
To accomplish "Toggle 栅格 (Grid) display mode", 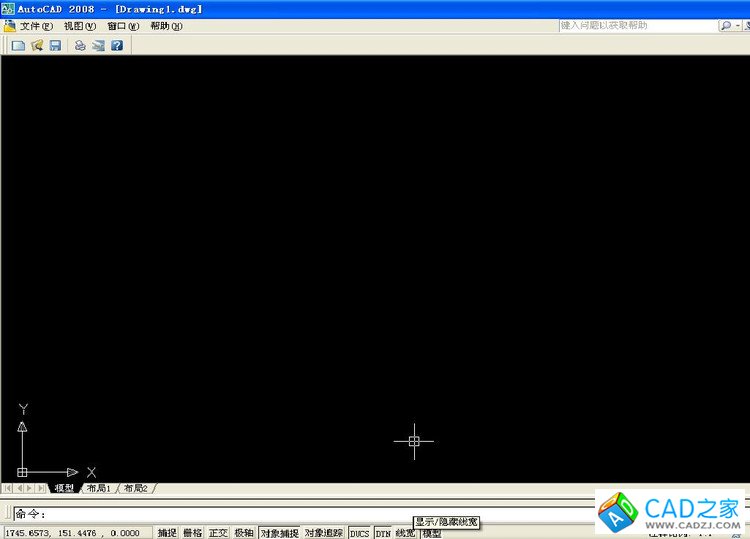I will pyautogui.click(x=192, y=533).
